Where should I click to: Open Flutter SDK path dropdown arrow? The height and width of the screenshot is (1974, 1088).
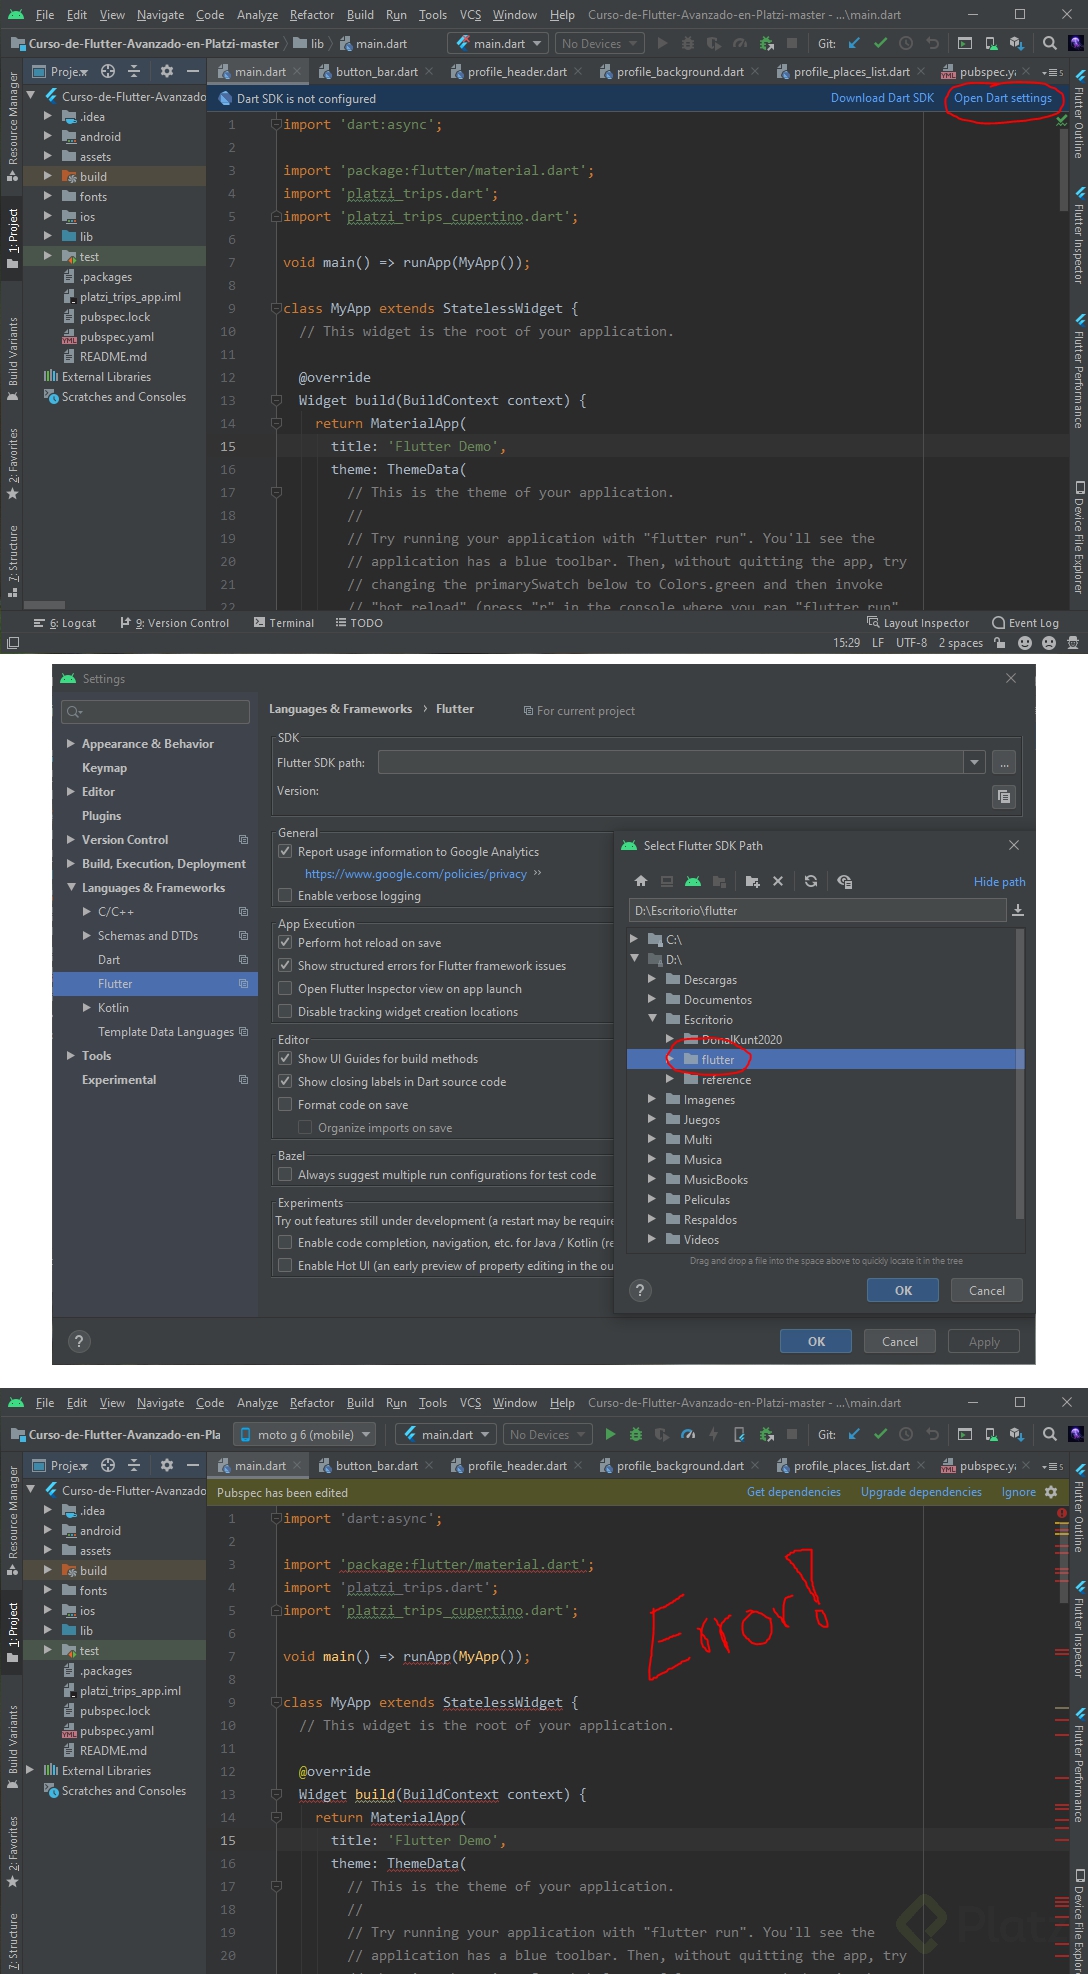pos(975,762)
